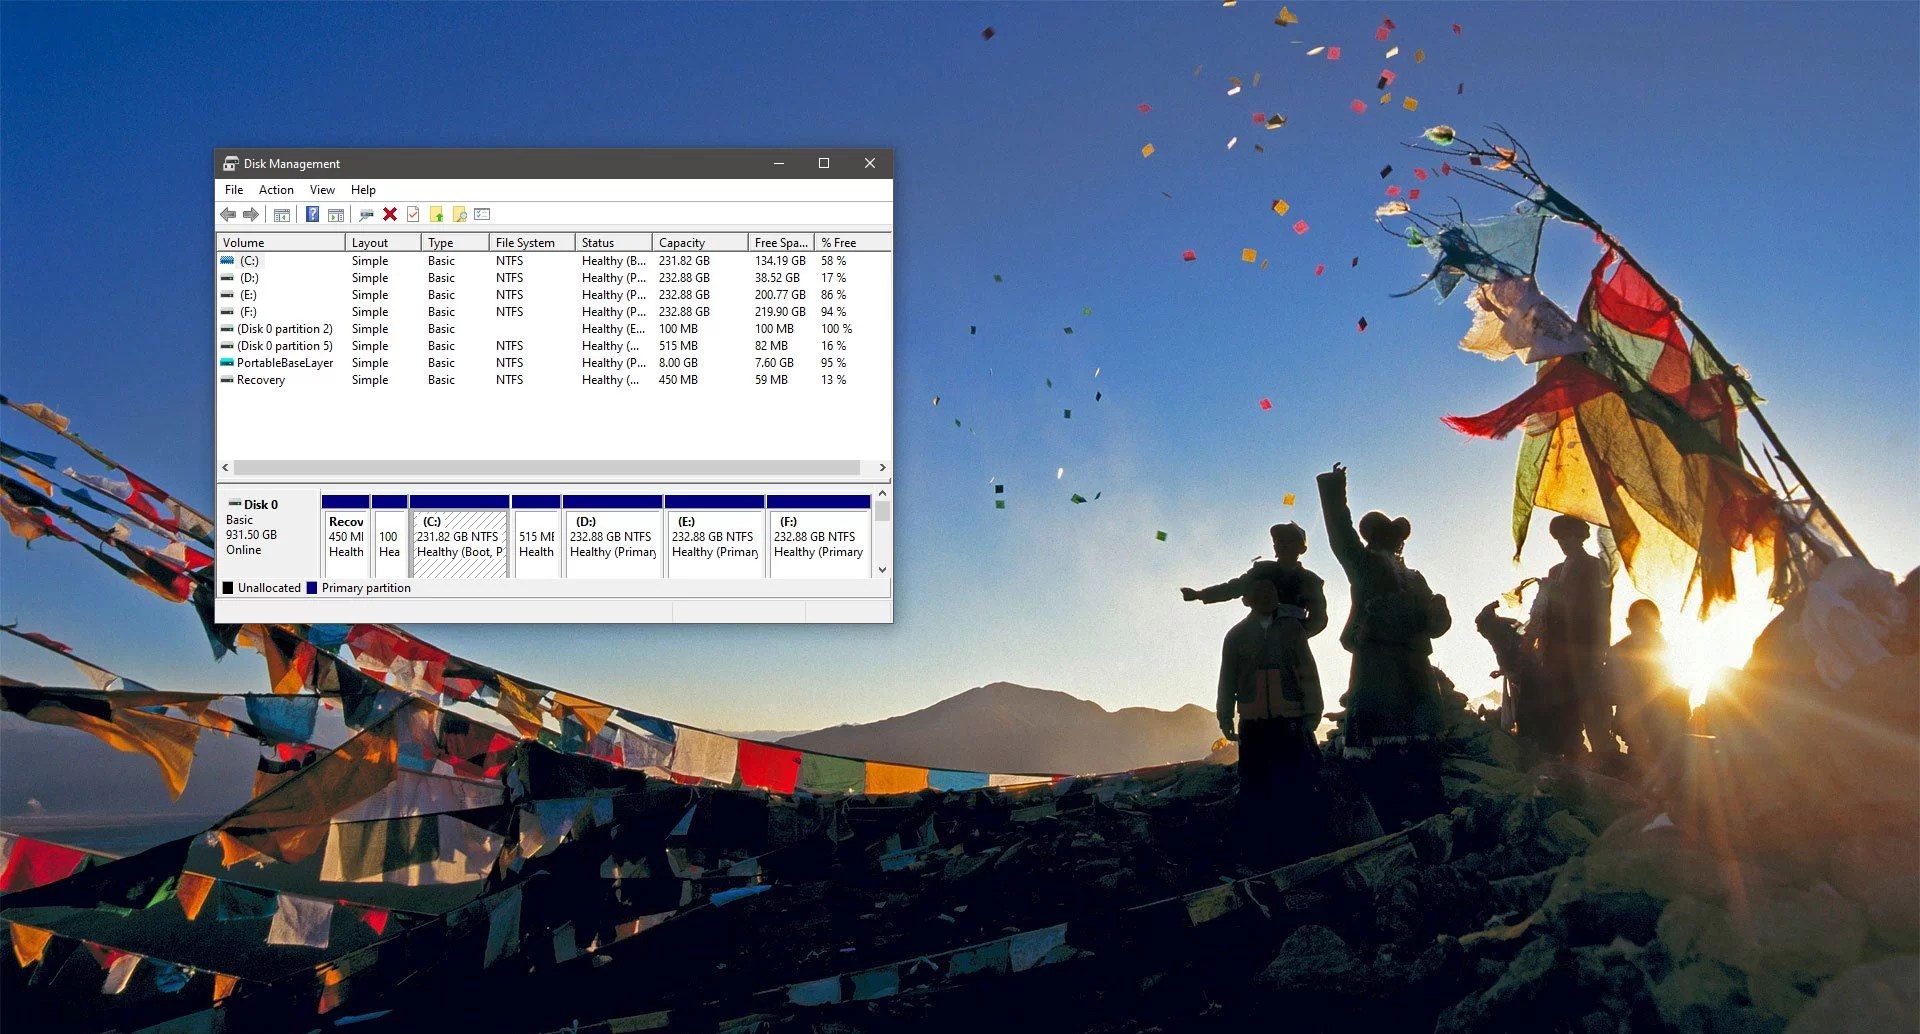Click the folder with magnifier toolbar icon
The width and height of the screenshot is (1920, 1034).
pyautogui.click(x=460, y=214)
